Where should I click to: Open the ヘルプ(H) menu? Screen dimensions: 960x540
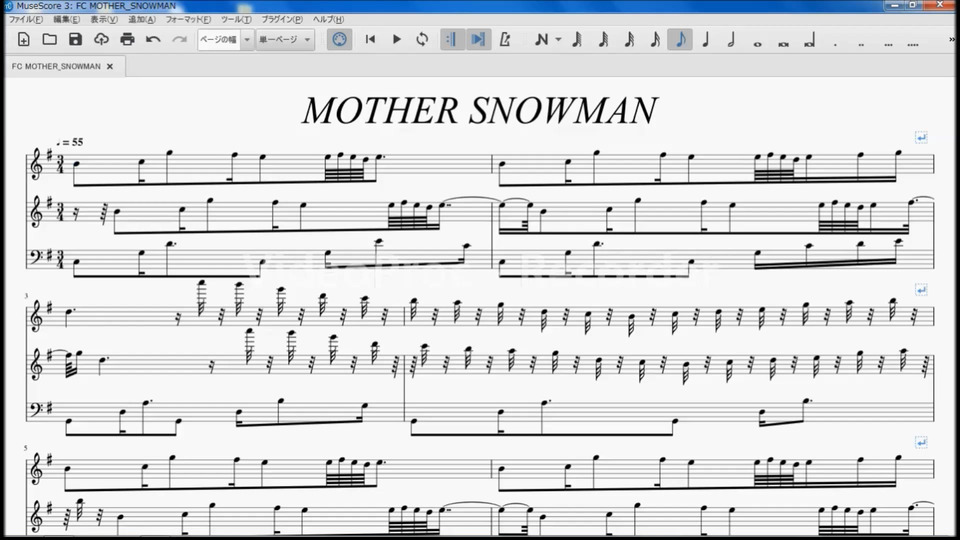pos(328,20)
